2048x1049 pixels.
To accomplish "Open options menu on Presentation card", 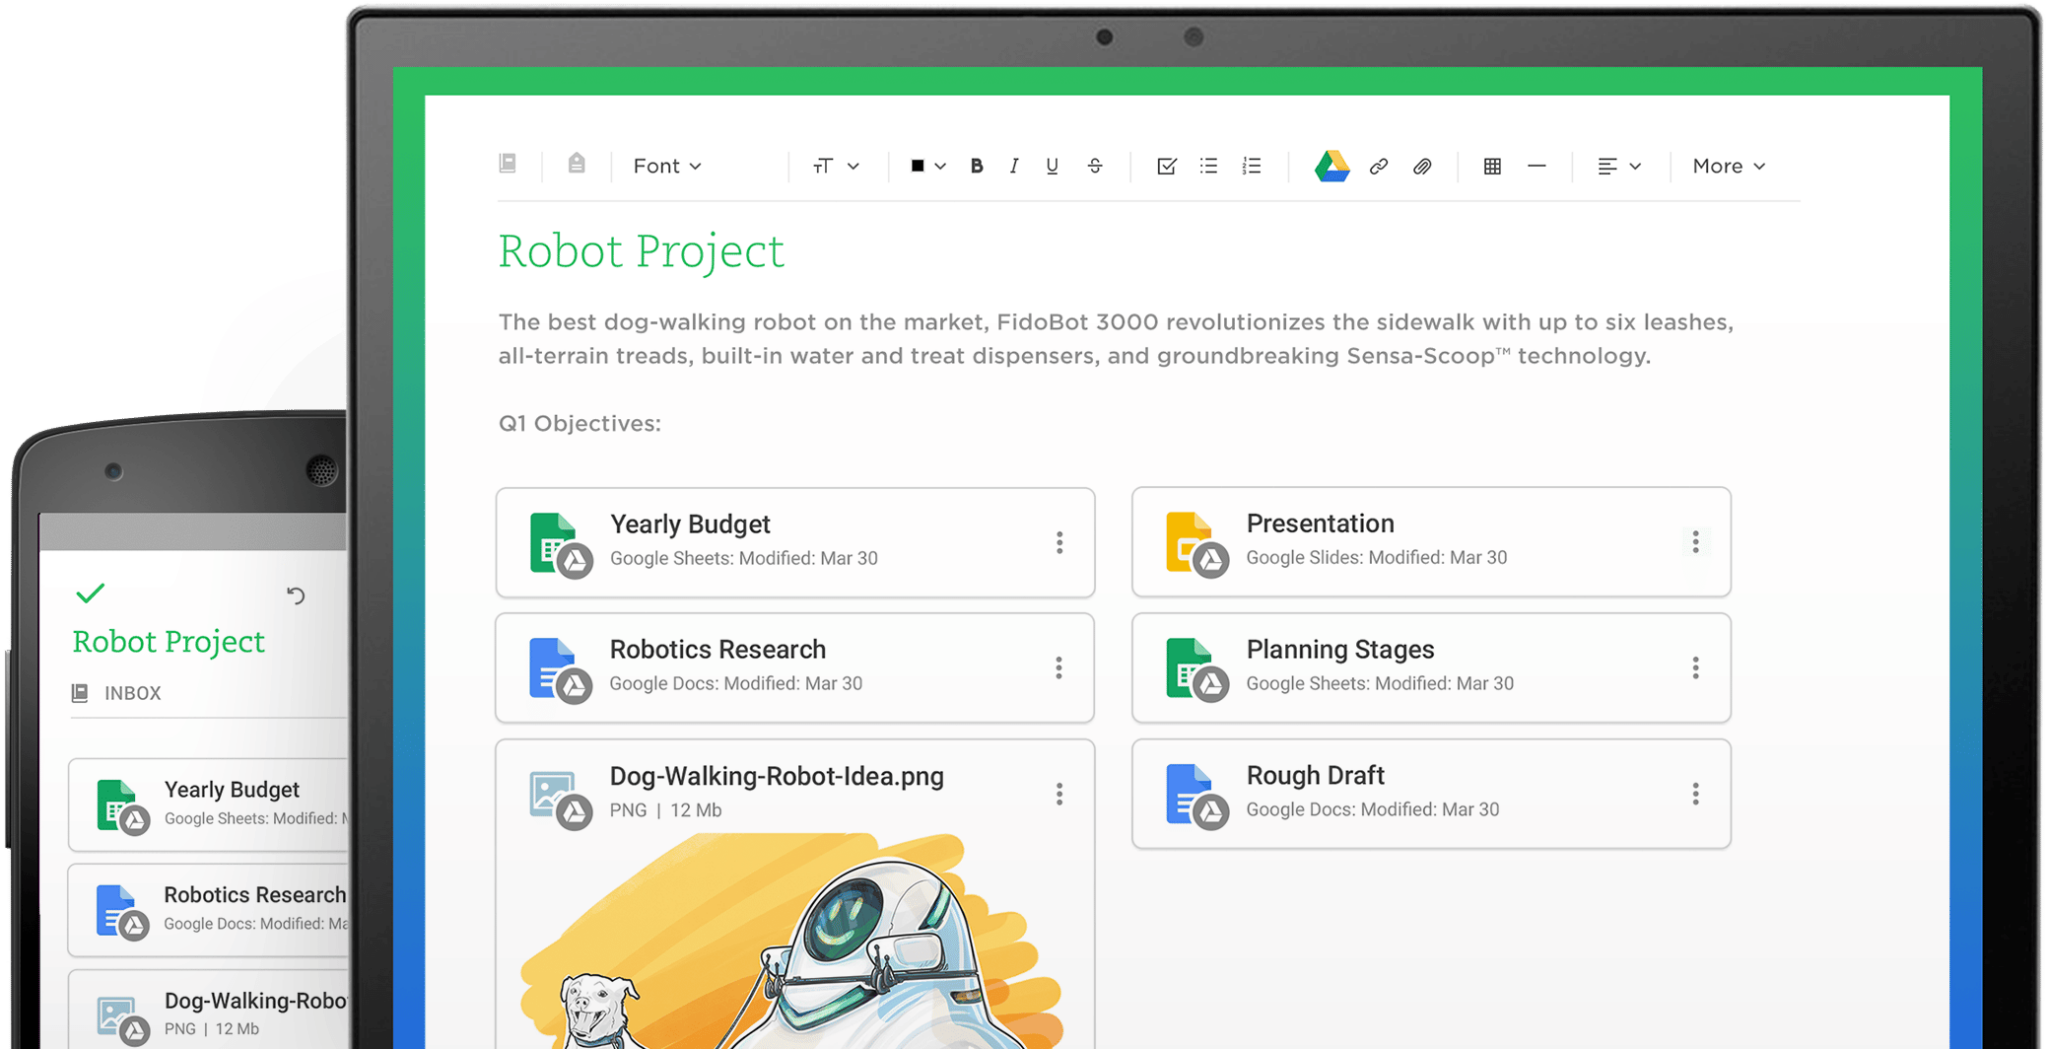I will (1696, 542).
